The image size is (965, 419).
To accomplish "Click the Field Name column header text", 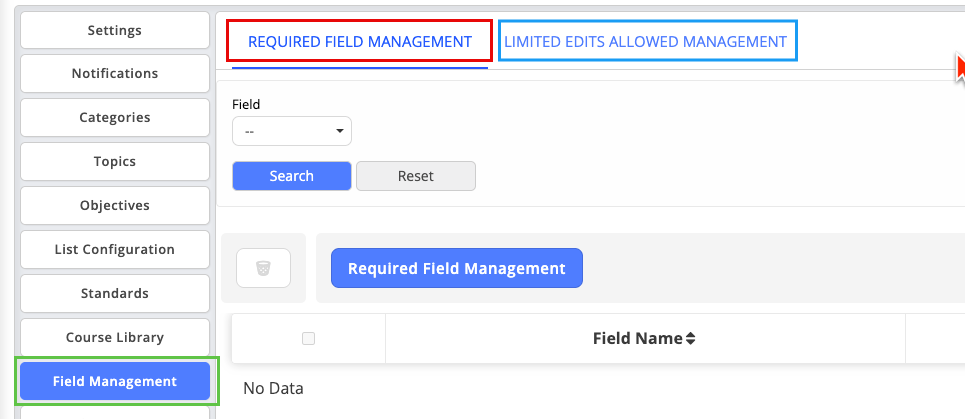I will click(x=637, y=339).
